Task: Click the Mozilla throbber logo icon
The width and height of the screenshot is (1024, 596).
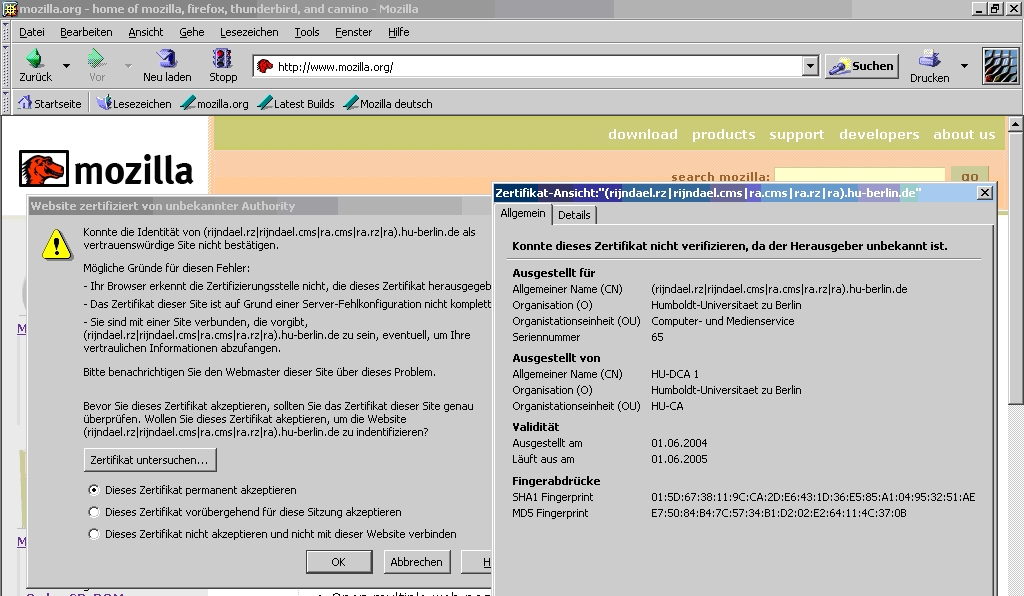Action: click(x=1000, y=66)
